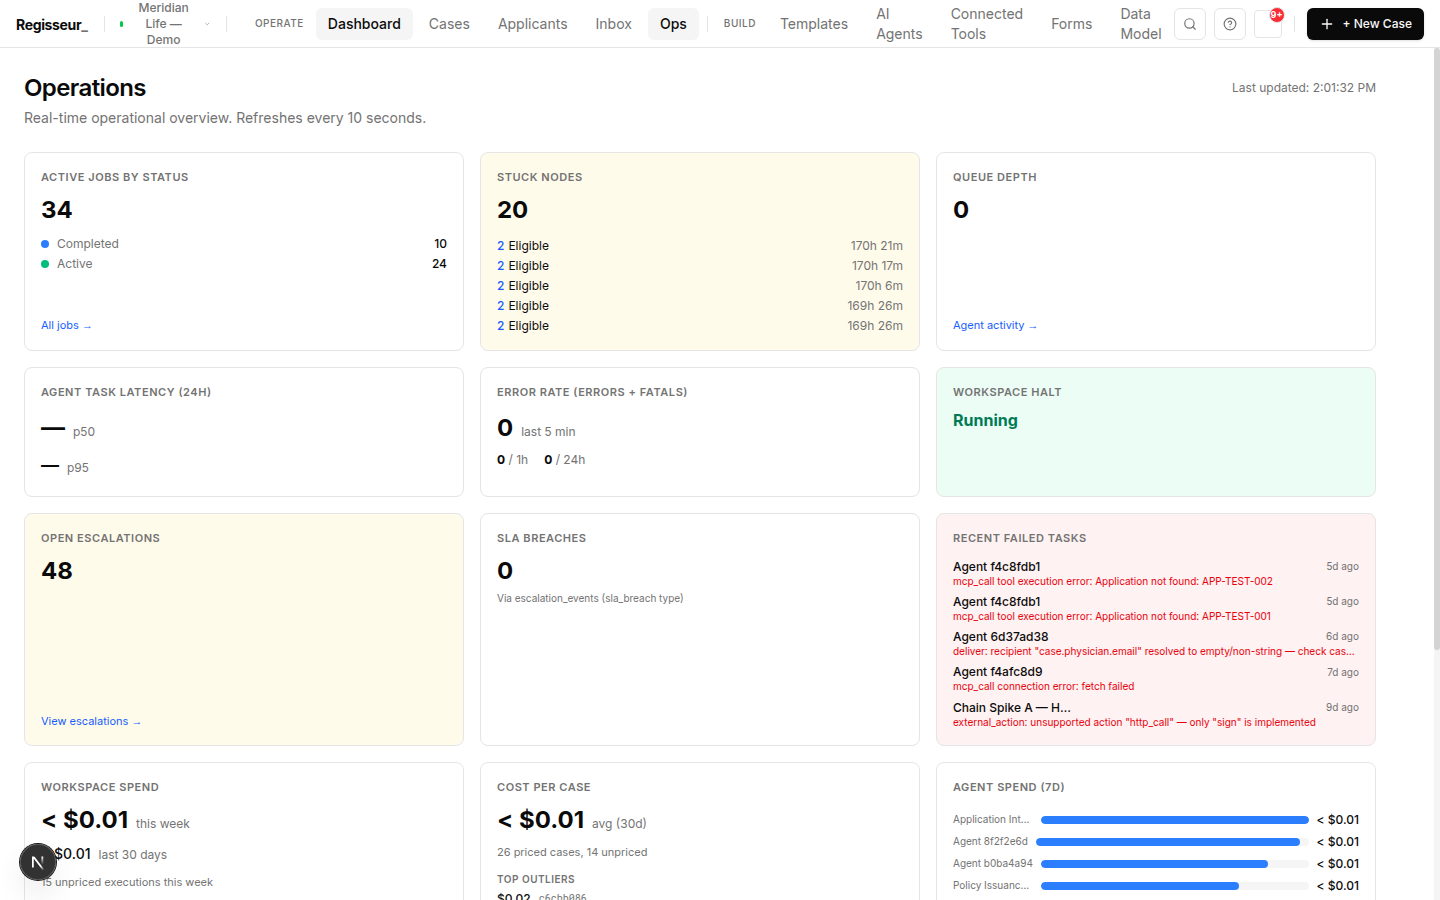Click the Policy Issuanc... spend bar

[1174, 886]
